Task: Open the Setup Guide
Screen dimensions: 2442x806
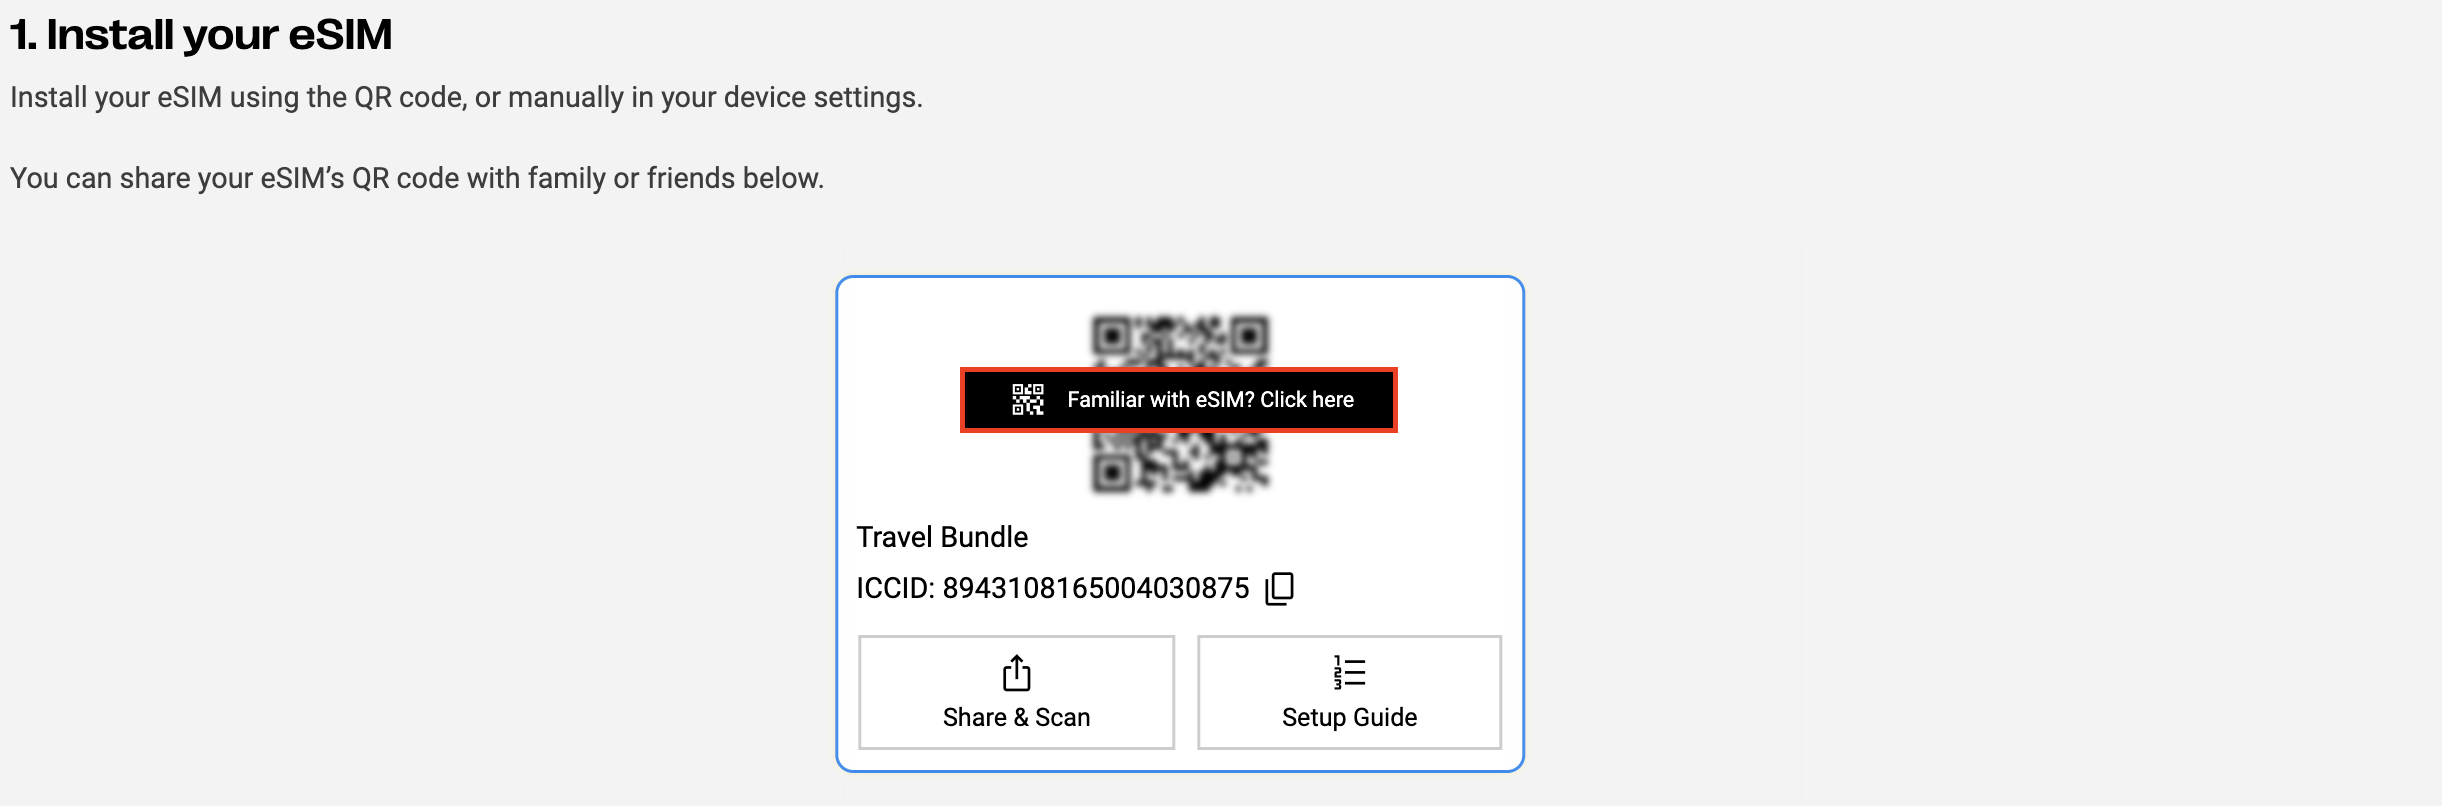Action: pos(1349,692)
